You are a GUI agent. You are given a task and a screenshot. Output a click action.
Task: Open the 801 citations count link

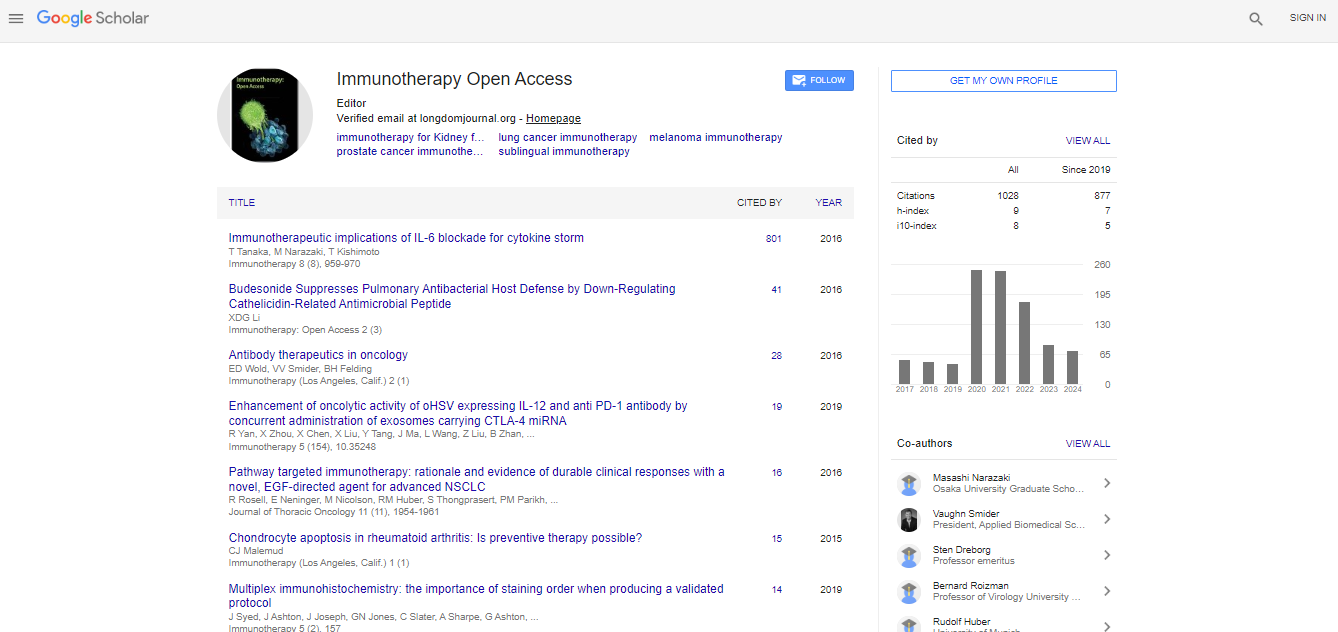[x=773, y=239]
